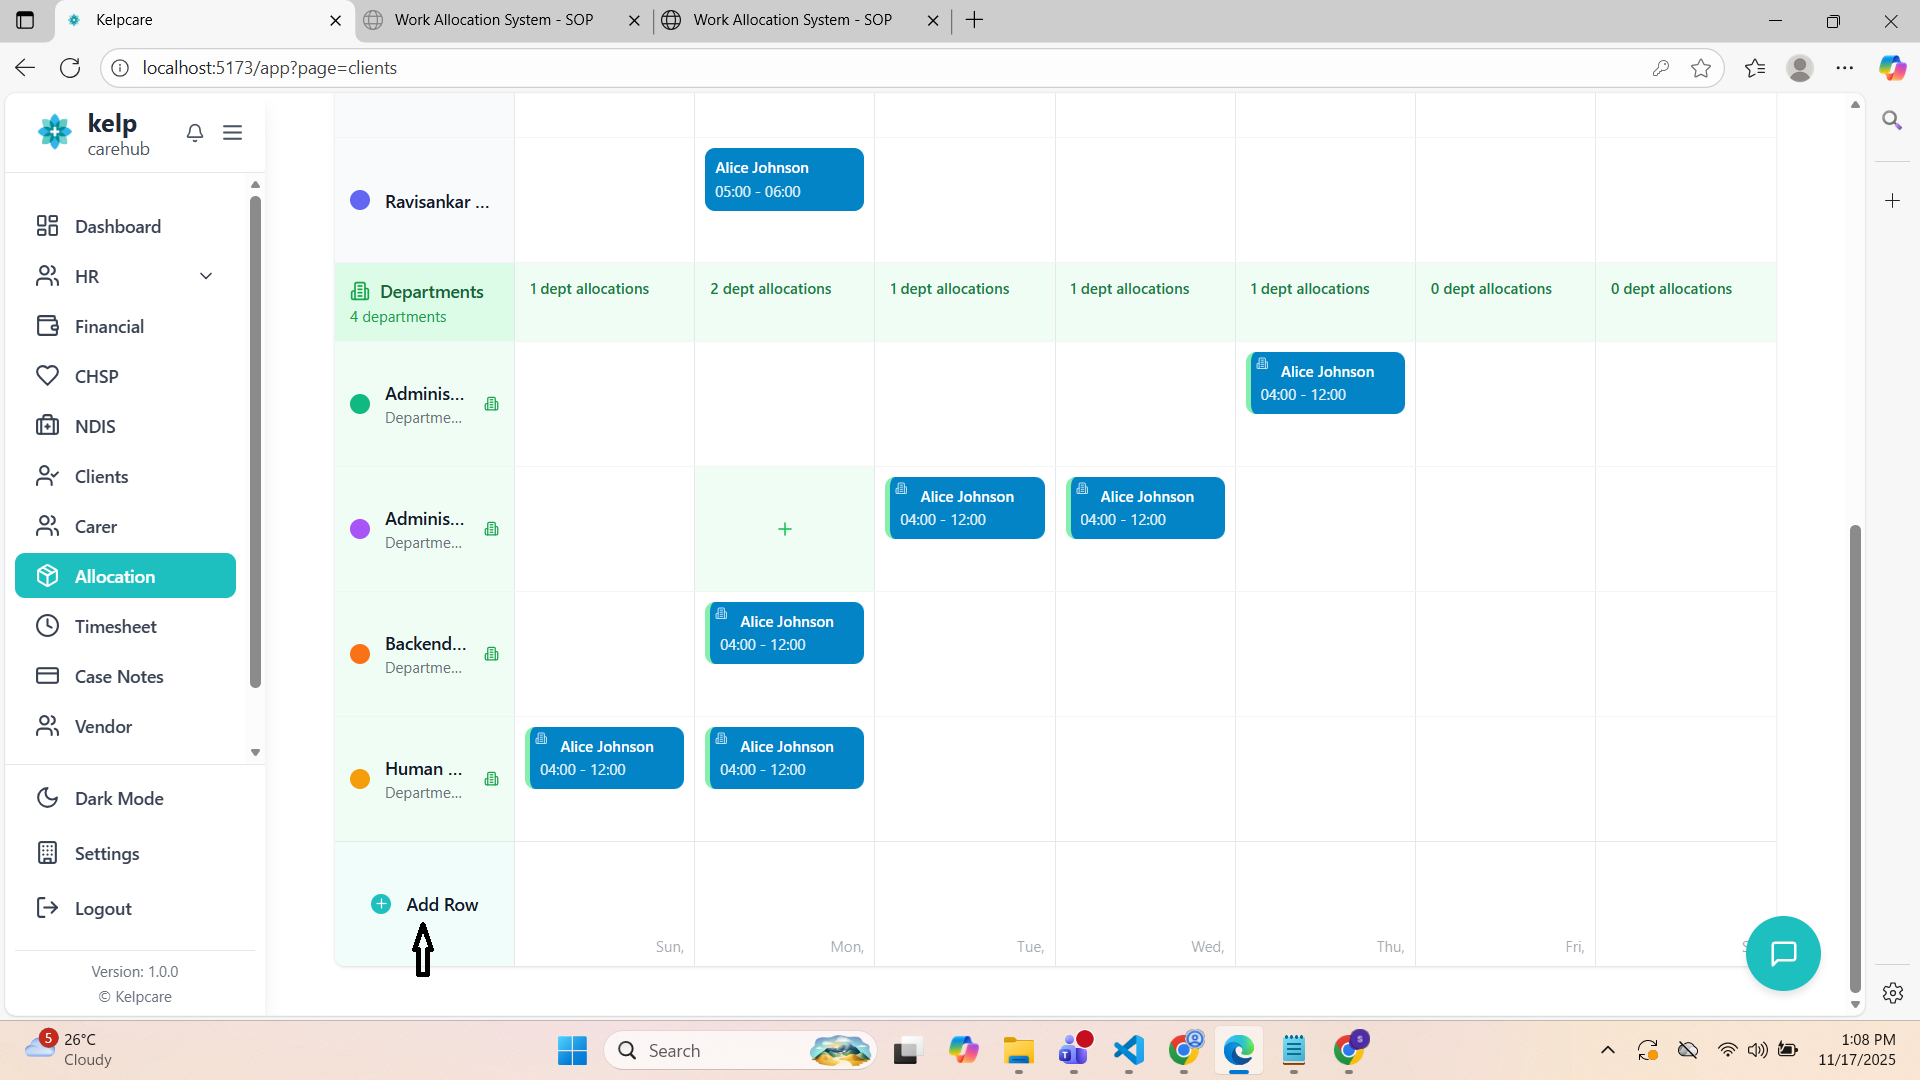
Task: Click the orange dot beside Backend department
Action: tap(360, 654)
